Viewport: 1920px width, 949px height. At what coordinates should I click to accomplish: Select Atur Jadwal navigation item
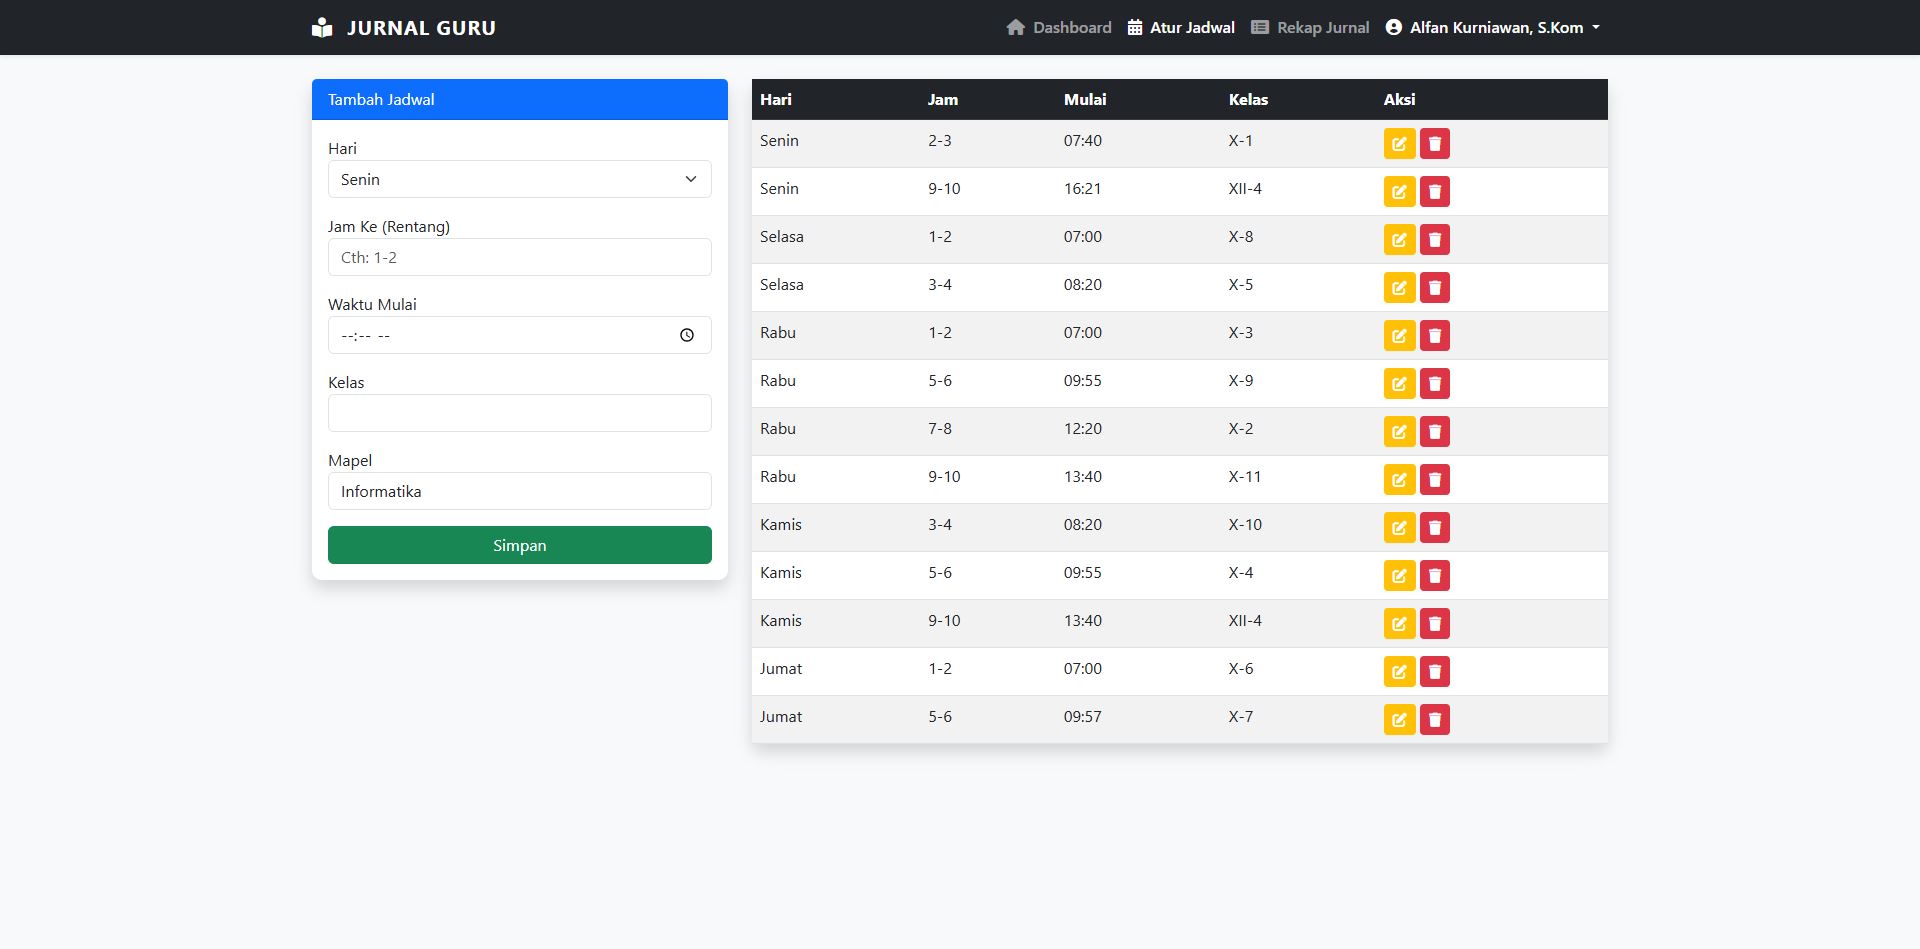(1181, 28)
